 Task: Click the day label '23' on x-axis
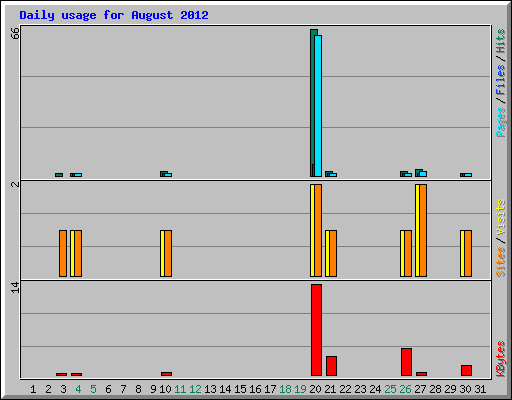(360, 389)
